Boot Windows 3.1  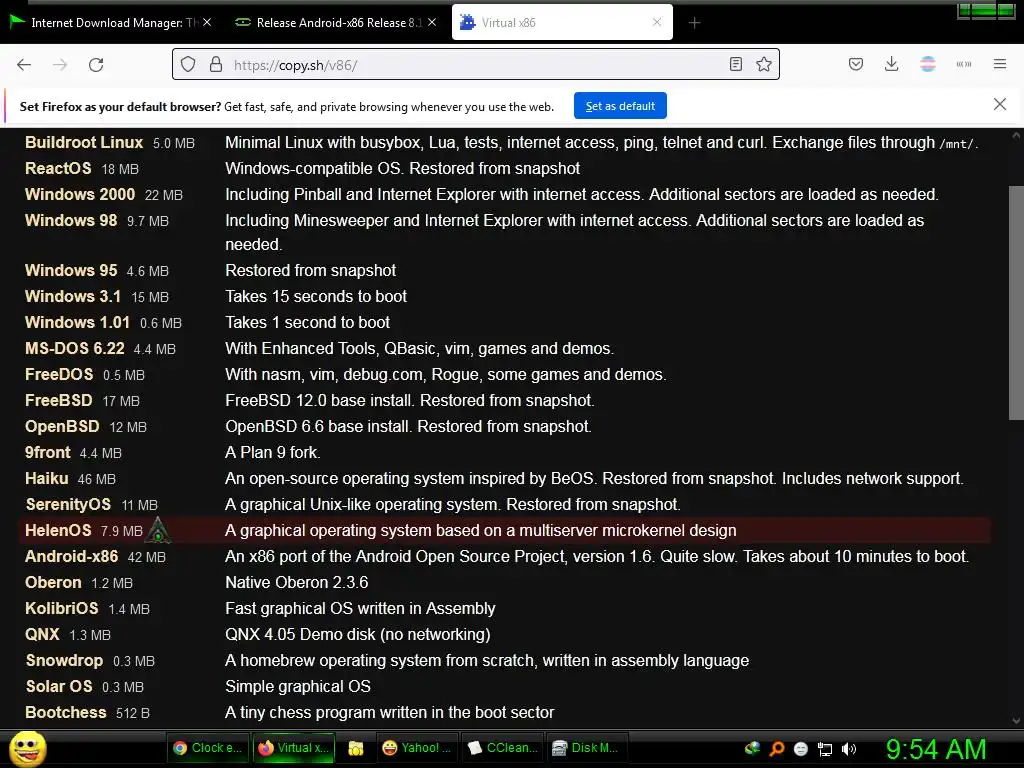click(73, 296)
